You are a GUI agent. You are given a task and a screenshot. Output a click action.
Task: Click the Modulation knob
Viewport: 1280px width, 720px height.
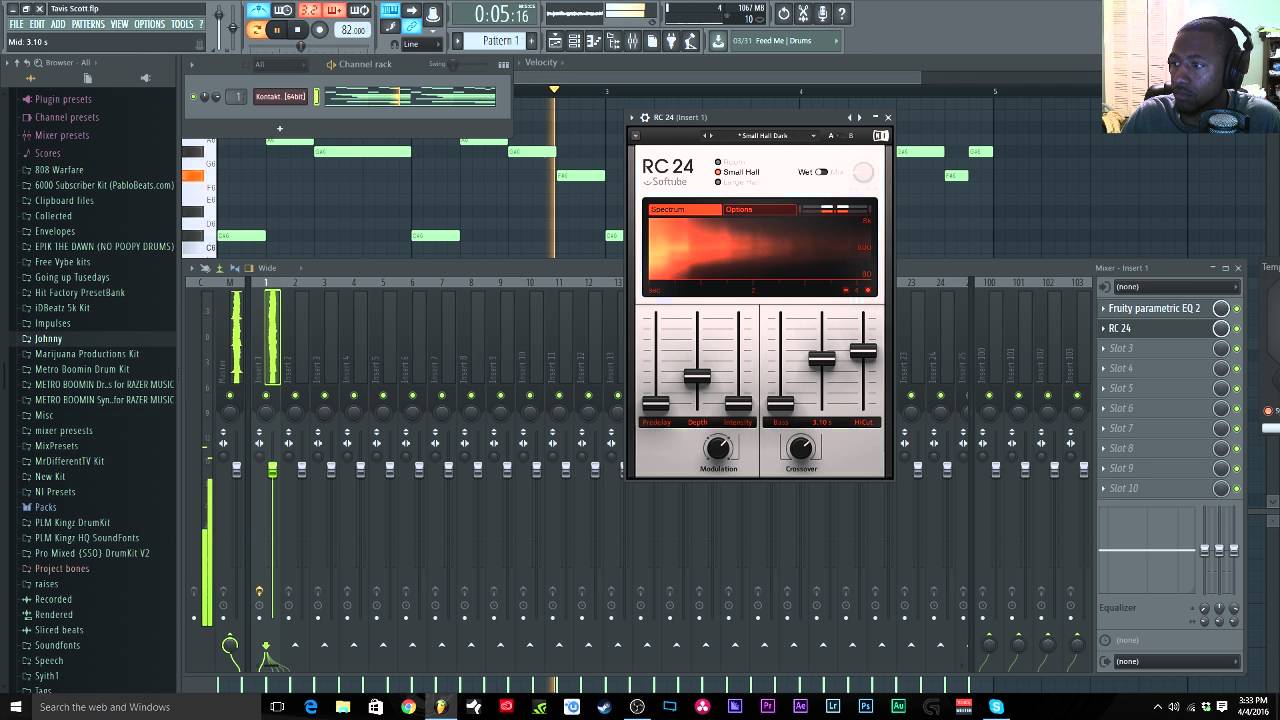pos(718,447)
